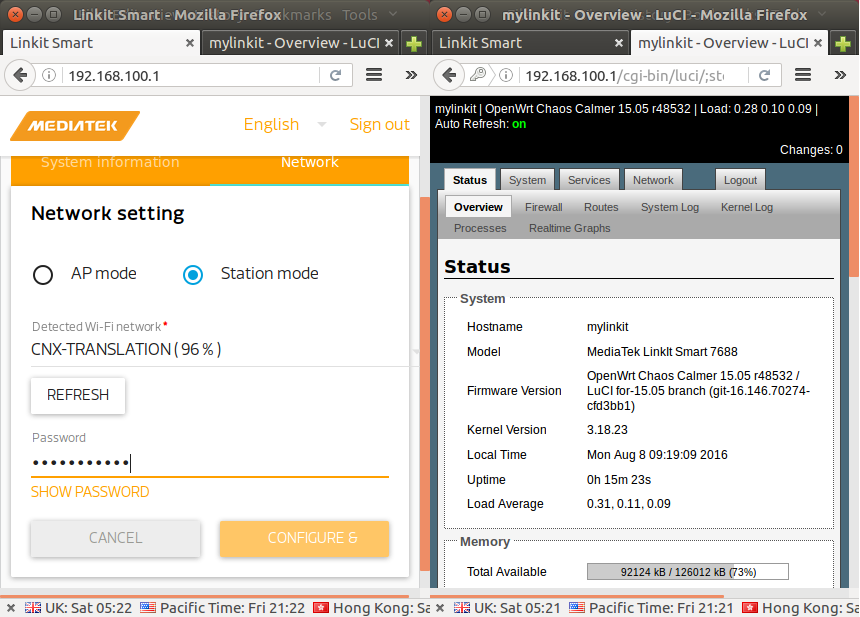Select Routes subtab

[x=601, y=207]
